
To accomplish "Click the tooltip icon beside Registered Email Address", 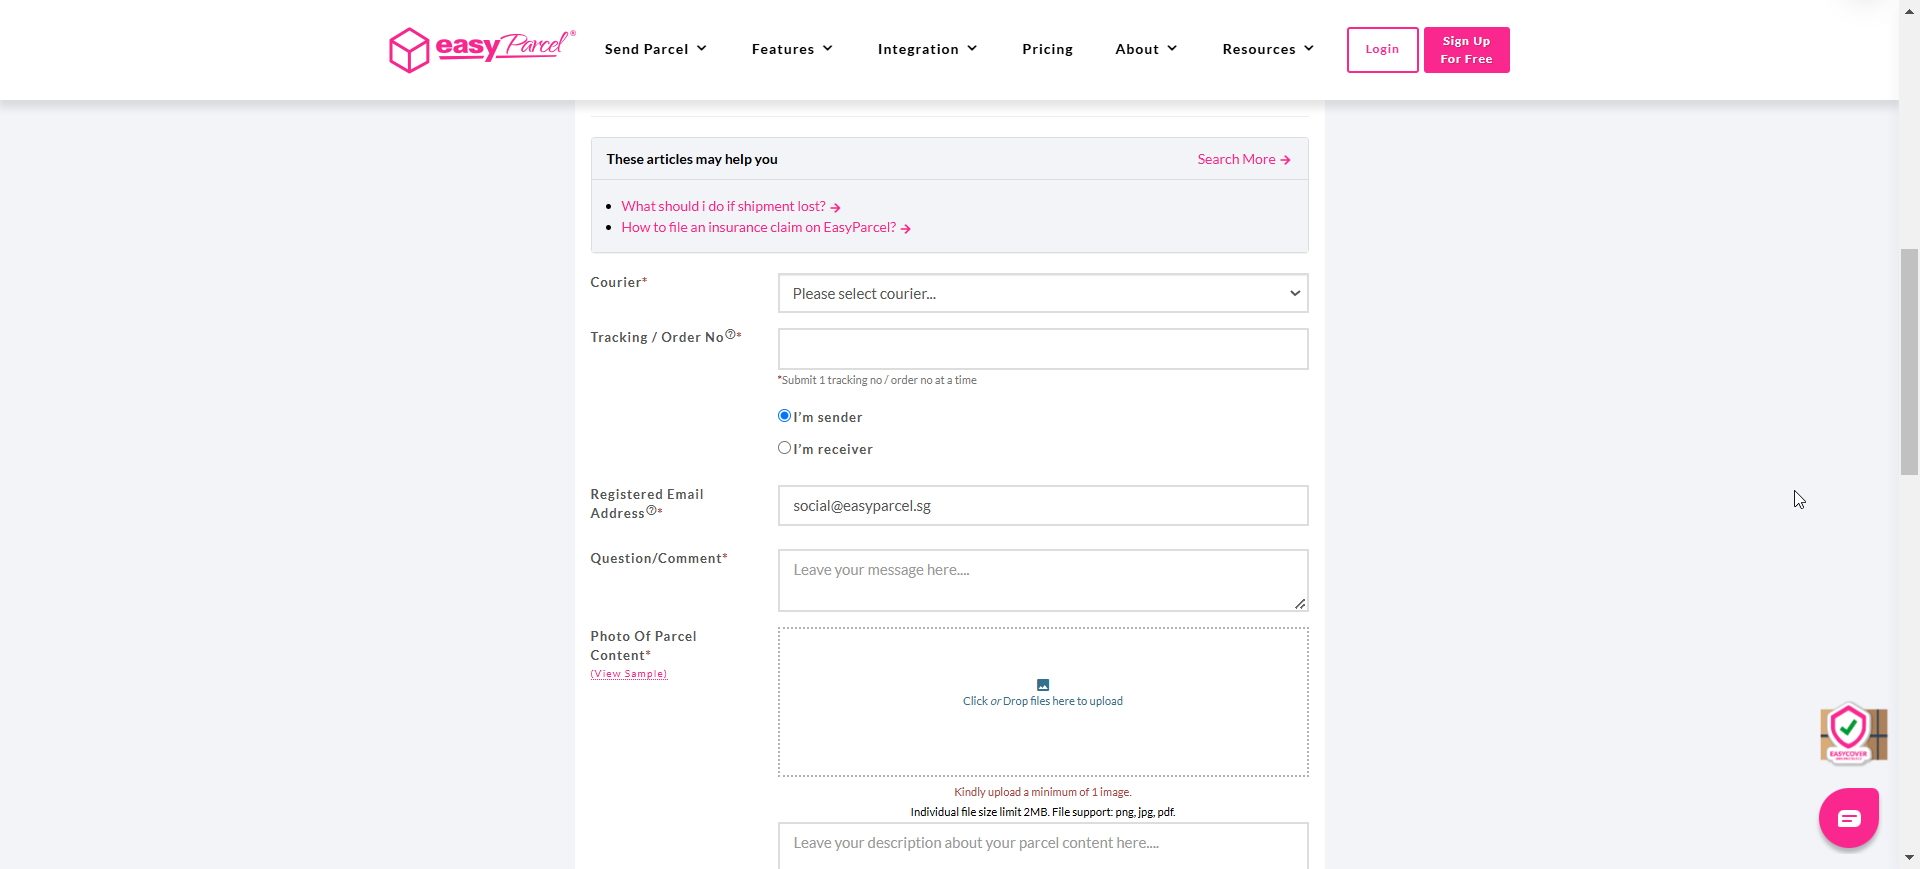I will click(653, 511).
